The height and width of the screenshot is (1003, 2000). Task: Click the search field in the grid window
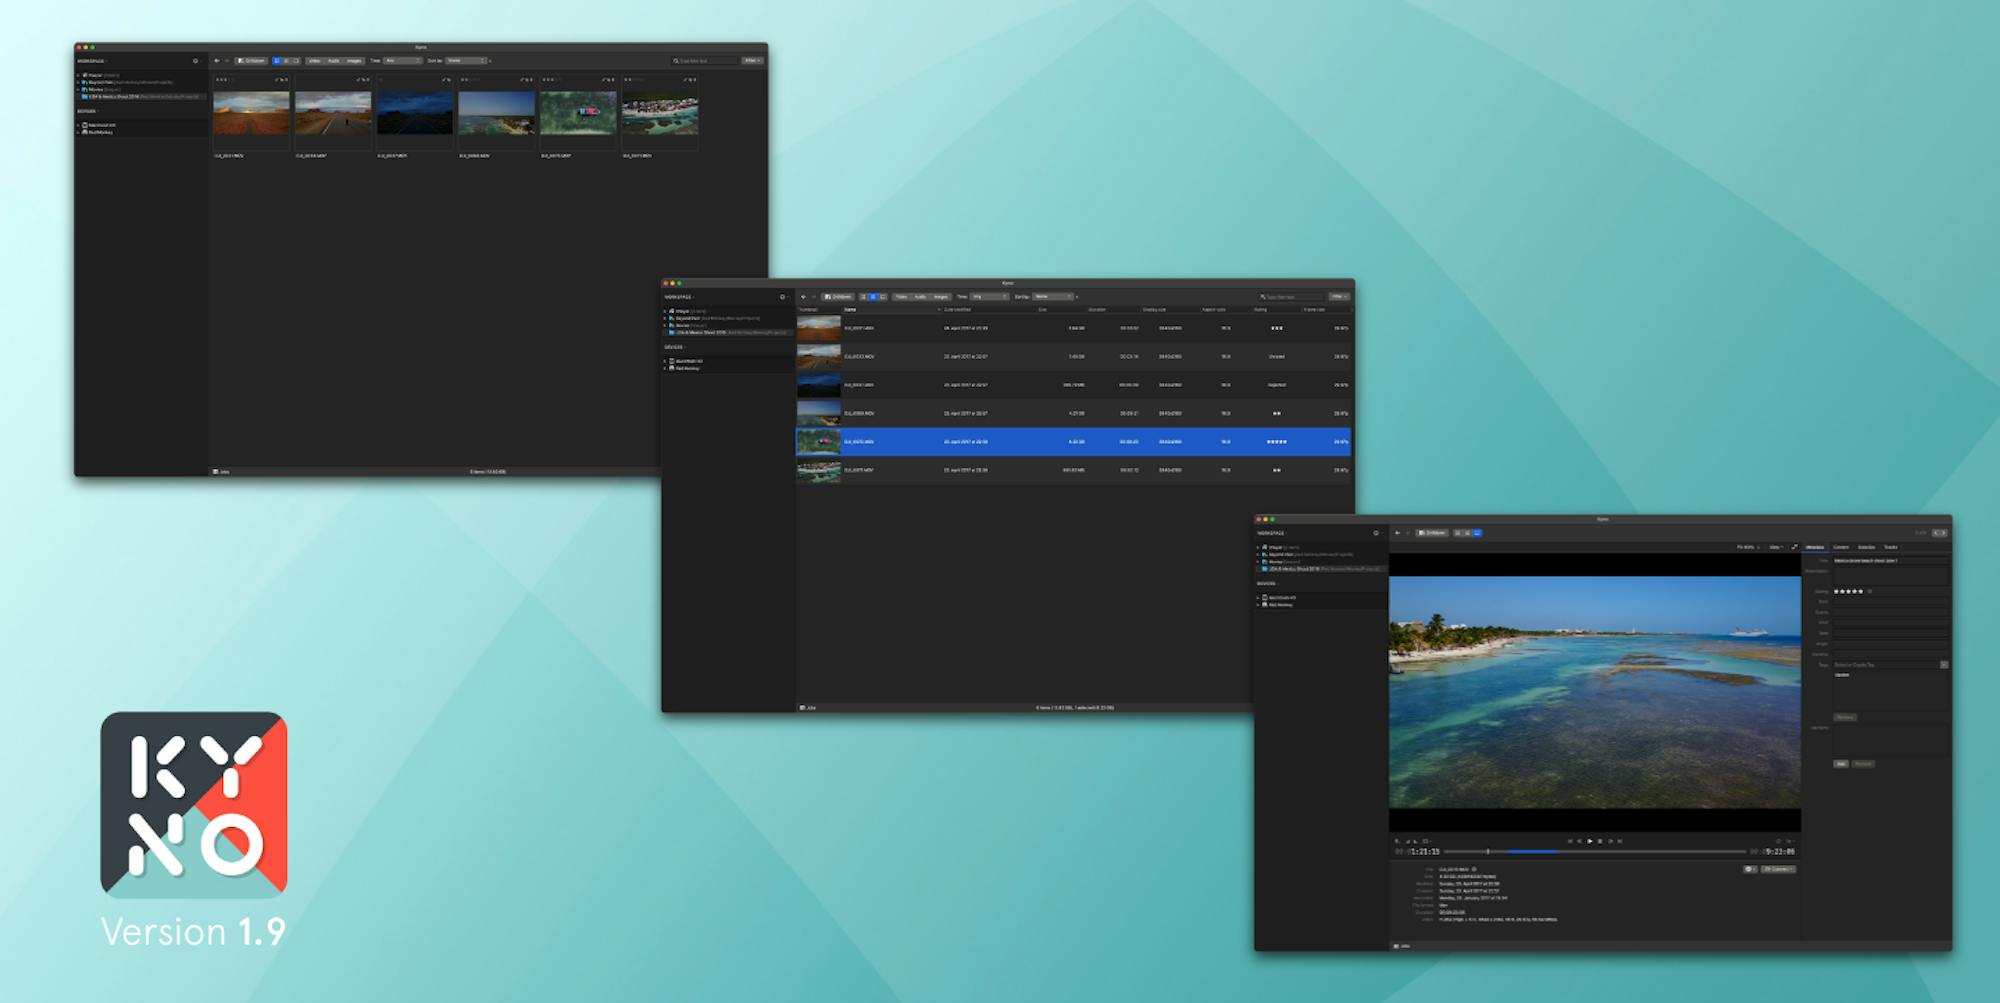coord(704,61)
